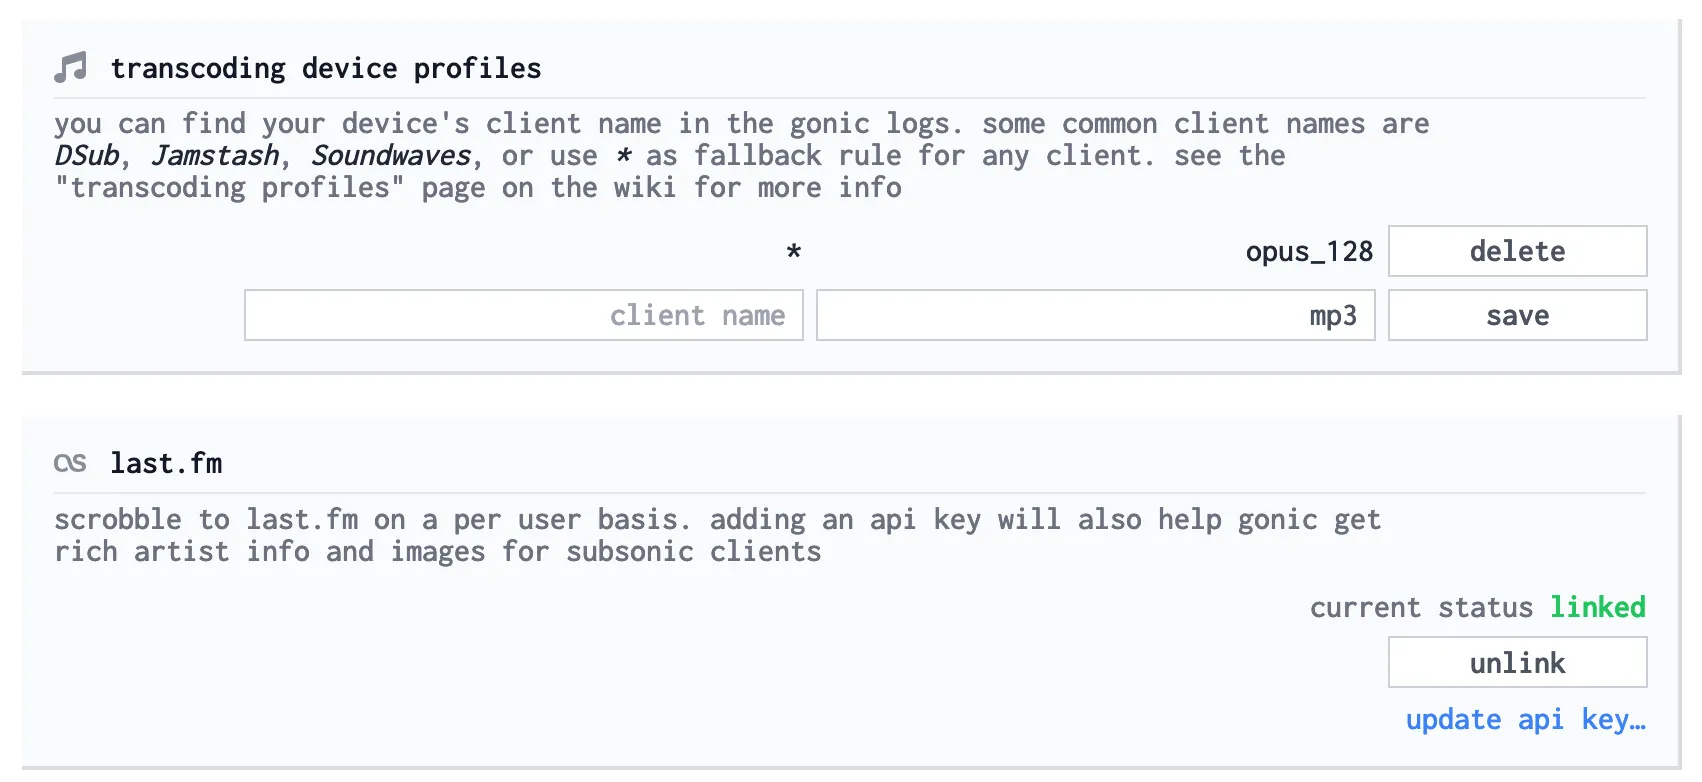Click the italic Jamstash client name
Viewport: 1702px width, 782px height.
click(216, 156)
